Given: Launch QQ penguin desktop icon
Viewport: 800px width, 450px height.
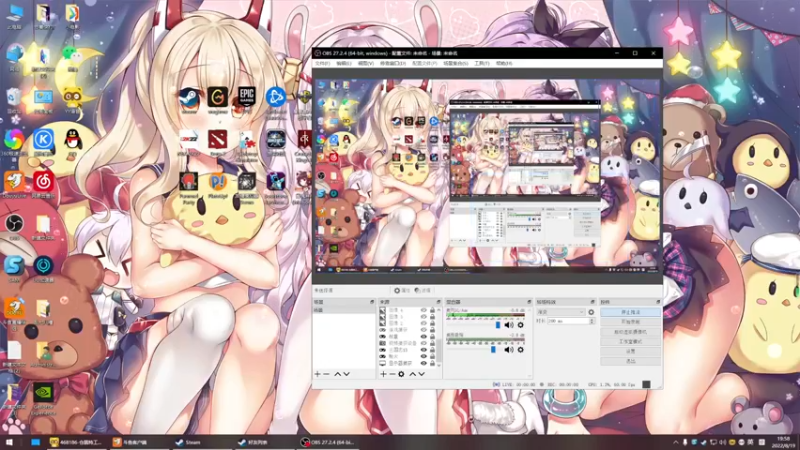Looking at the screenshot, I should (x=73, y=139).
